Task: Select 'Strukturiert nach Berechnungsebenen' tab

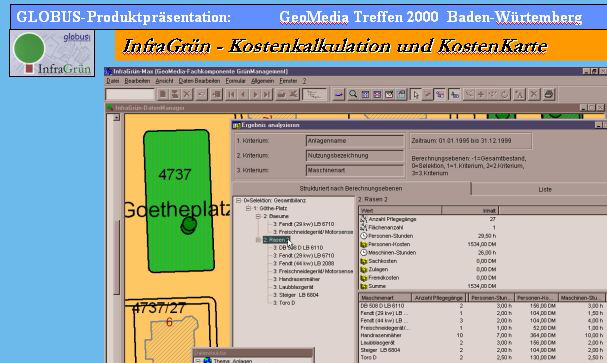Action: [351, 188]
